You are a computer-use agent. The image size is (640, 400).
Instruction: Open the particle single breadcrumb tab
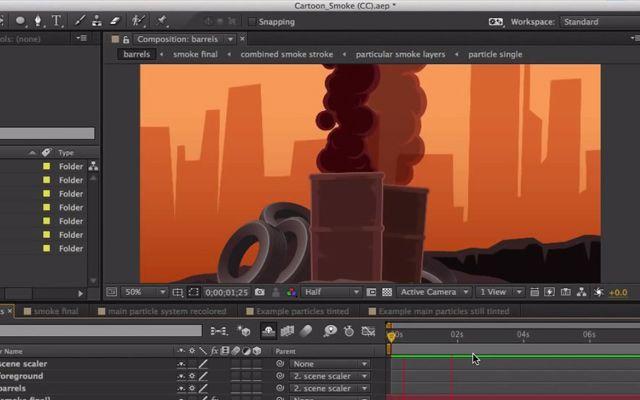[x=495, y=54]
